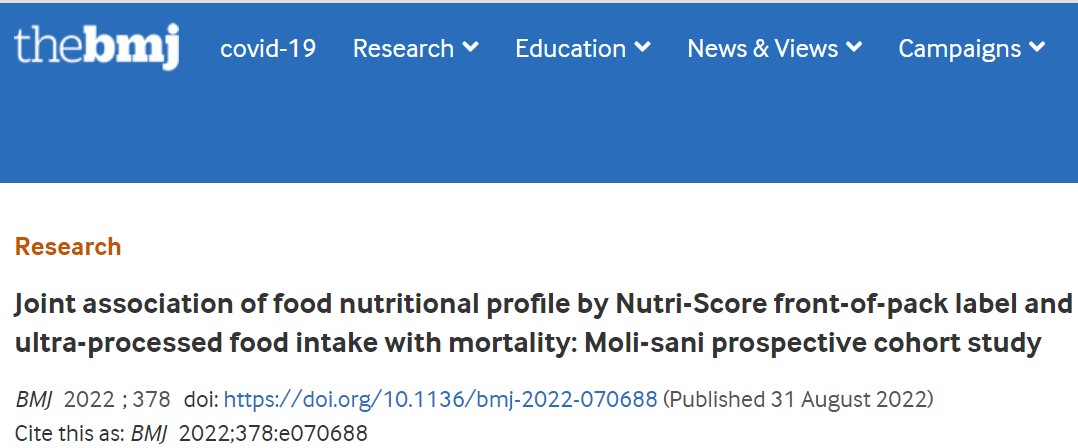This screenshot has height=448, width=1078.
Task: Open the covid-19 menu item
Action: point(267,48)
